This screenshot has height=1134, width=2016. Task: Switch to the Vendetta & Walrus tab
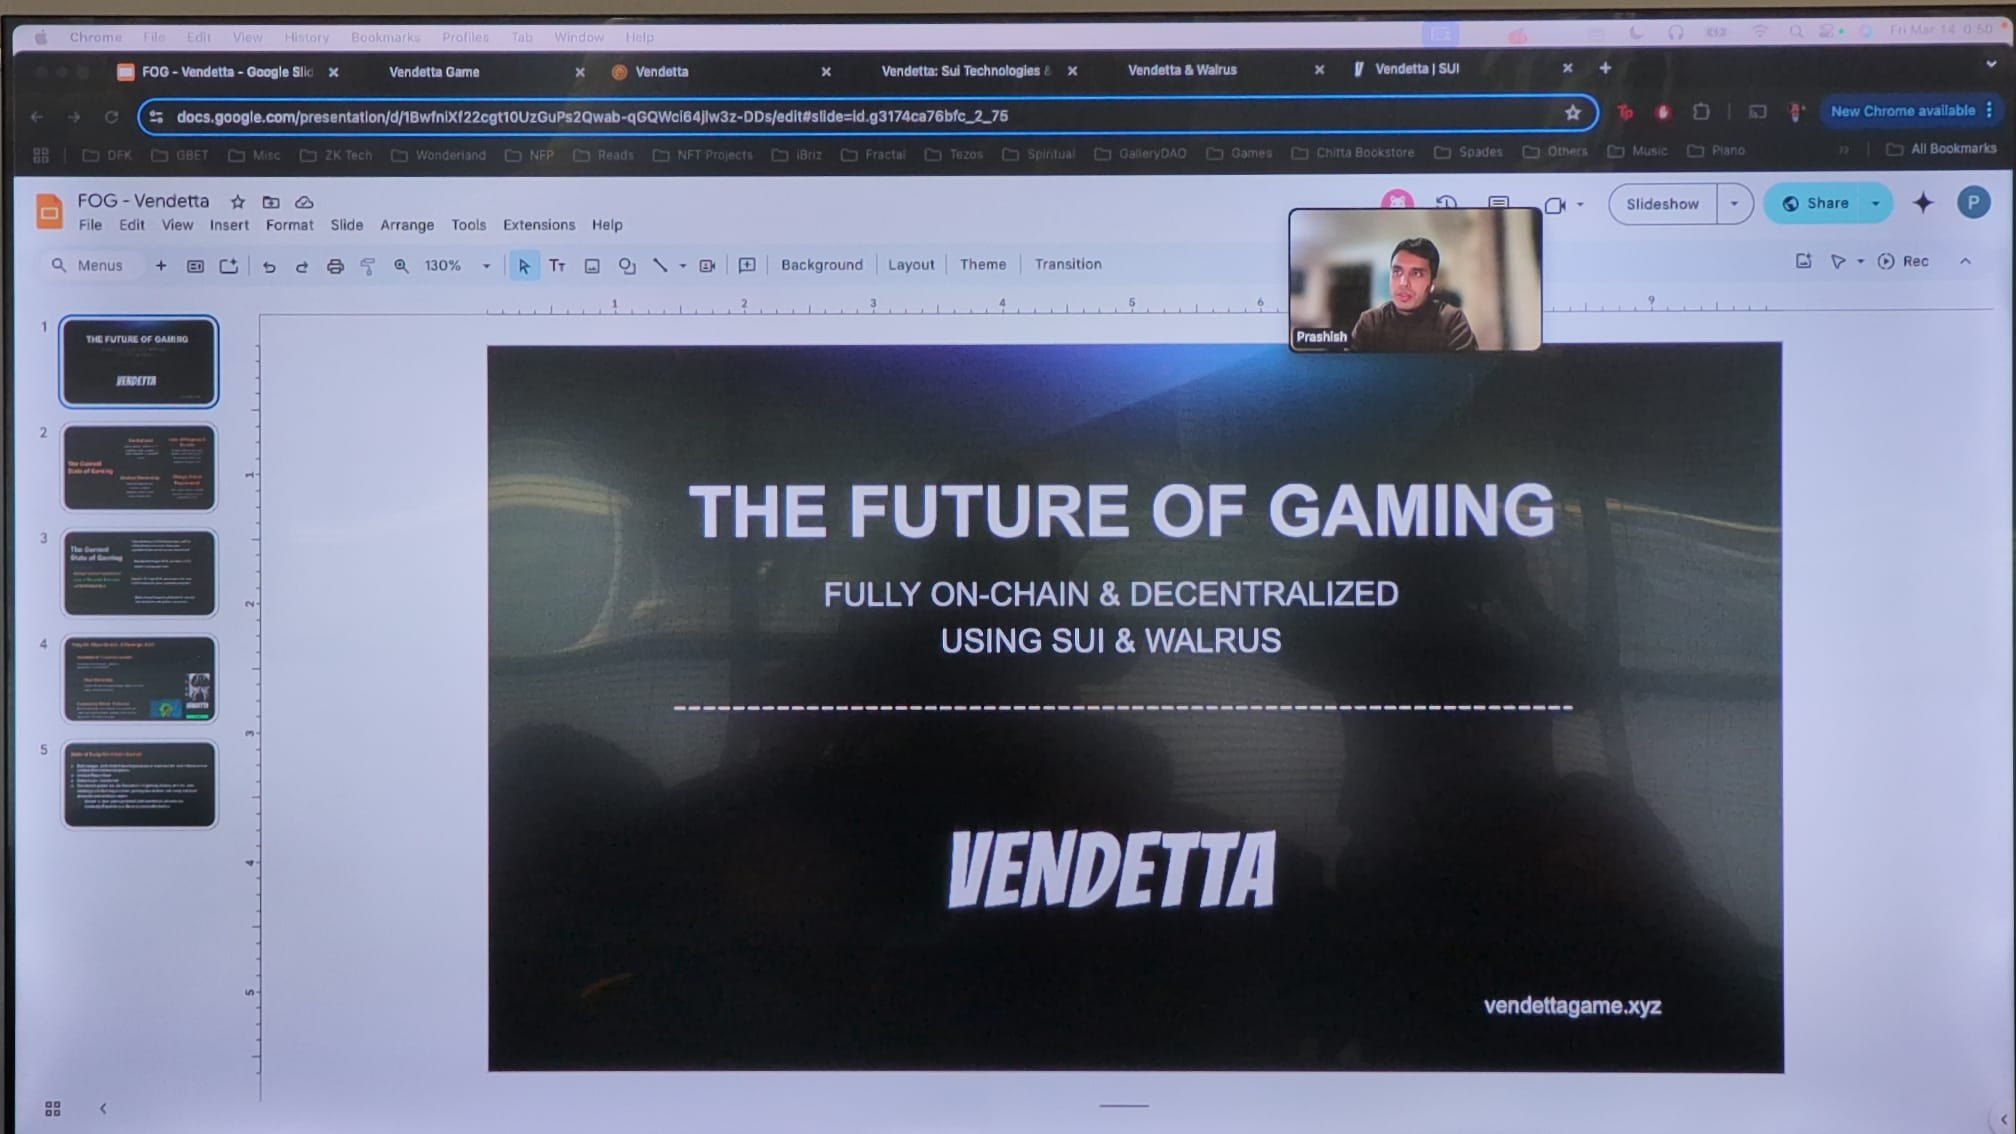tap(1182, 70)
